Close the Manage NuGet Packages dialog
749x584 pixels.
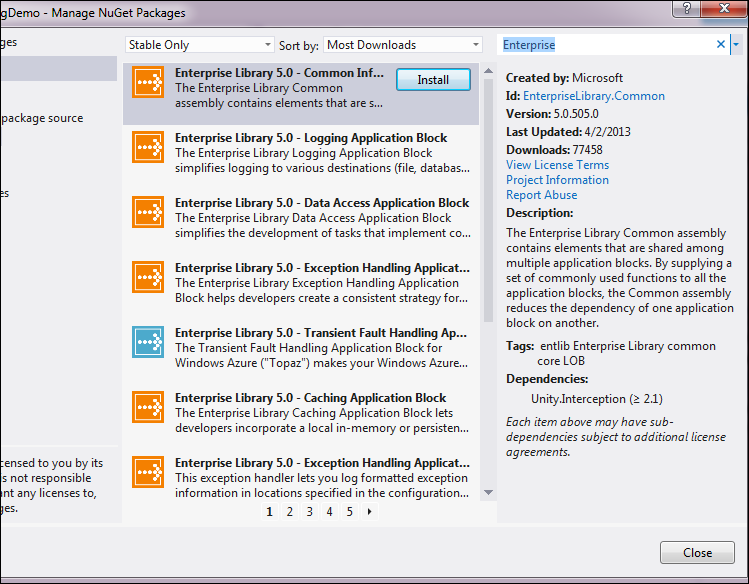click(697, 552)
